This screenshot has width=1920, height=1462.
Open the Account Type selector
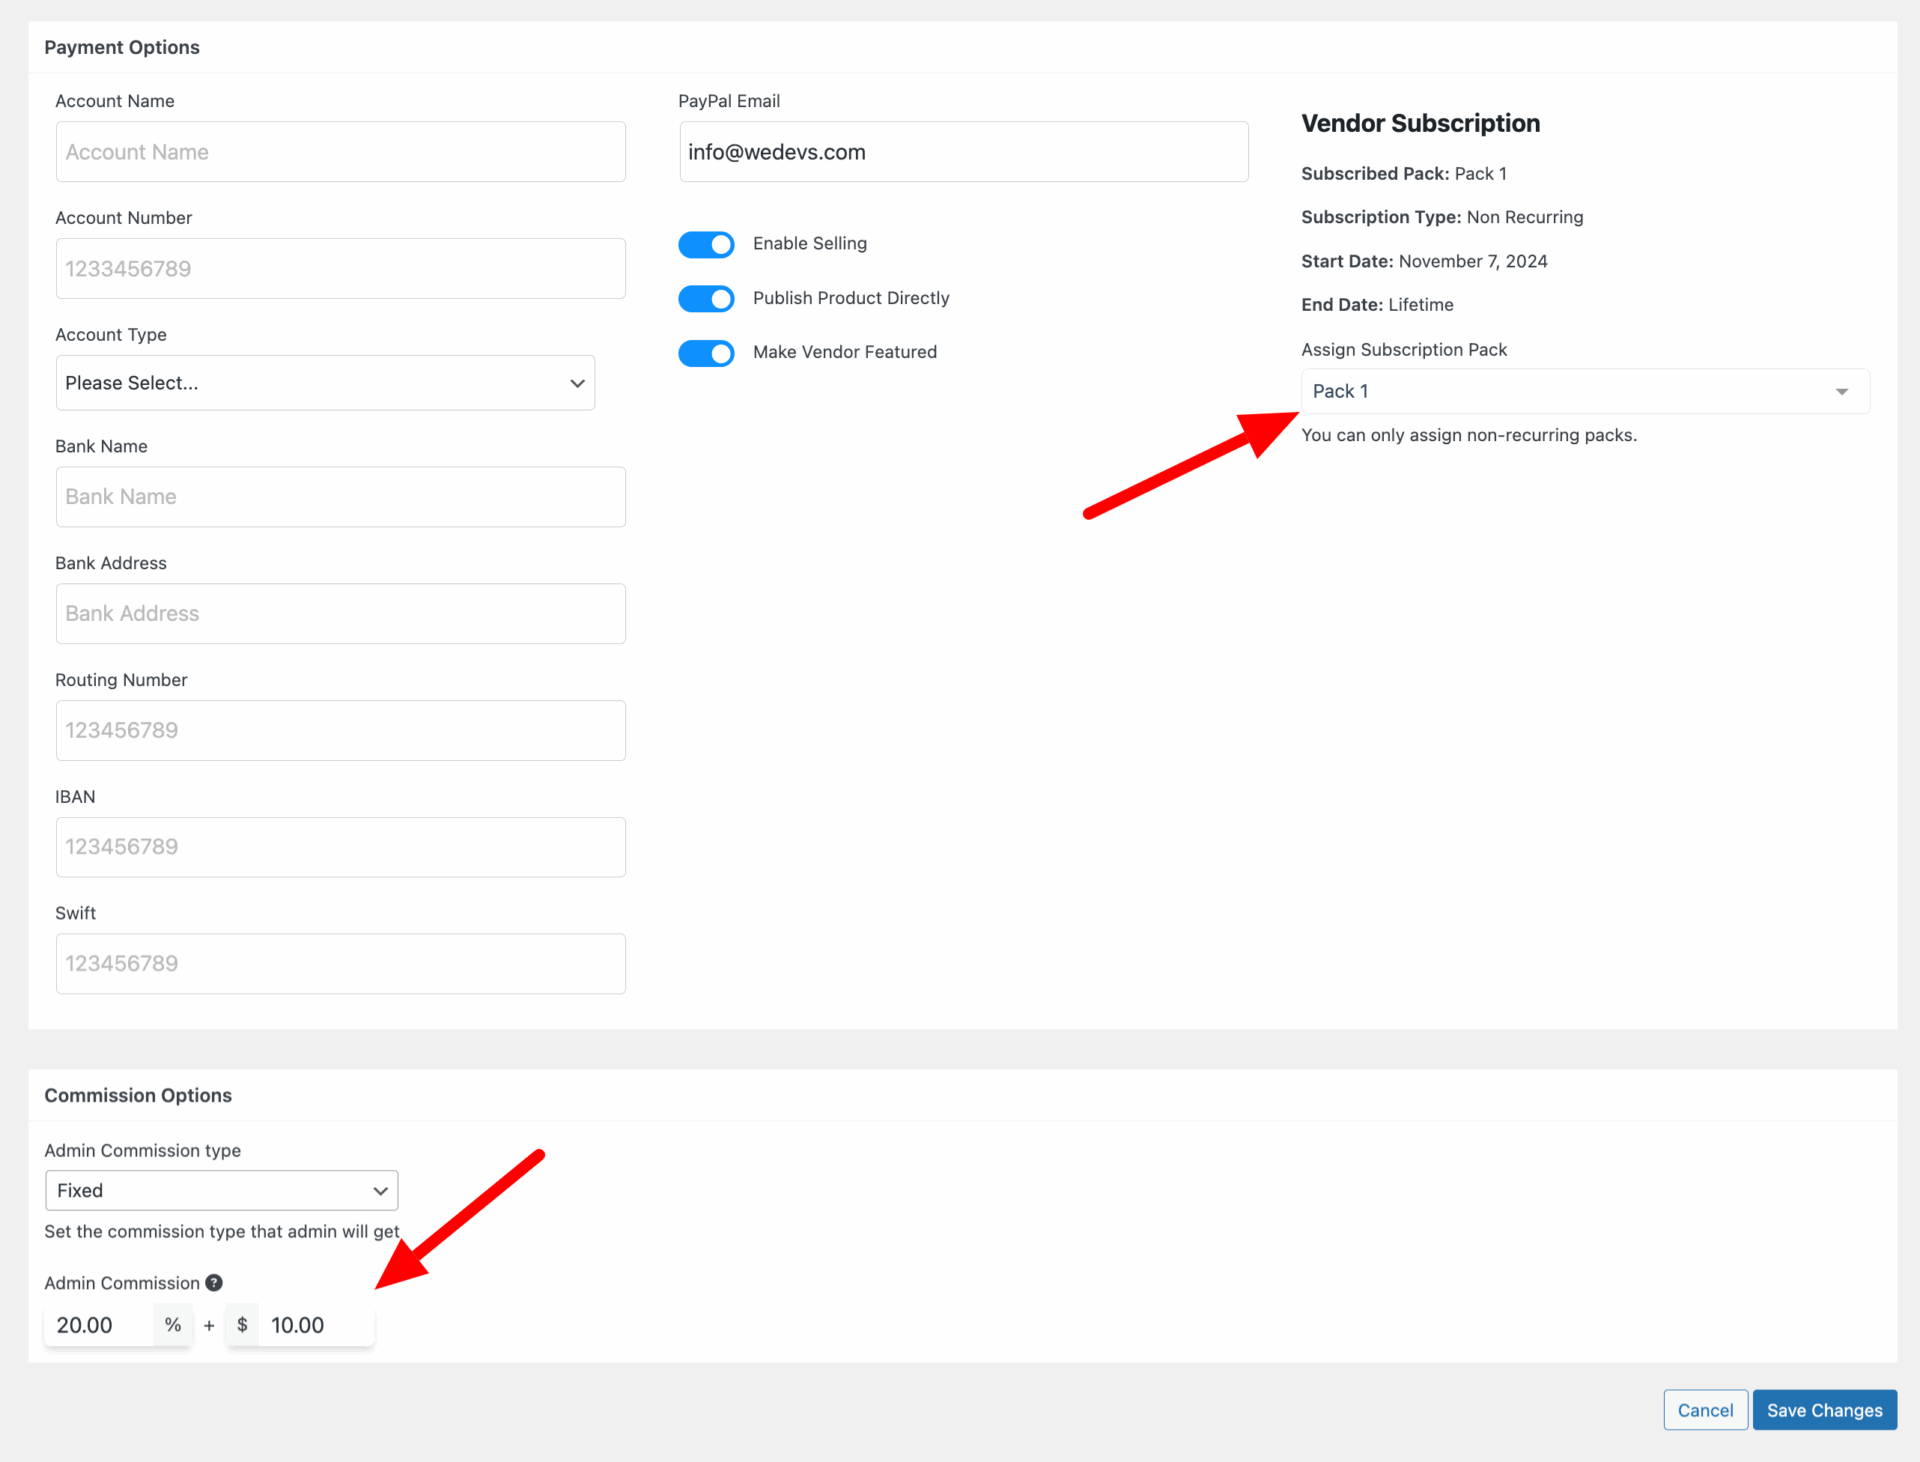pos(323,382)
